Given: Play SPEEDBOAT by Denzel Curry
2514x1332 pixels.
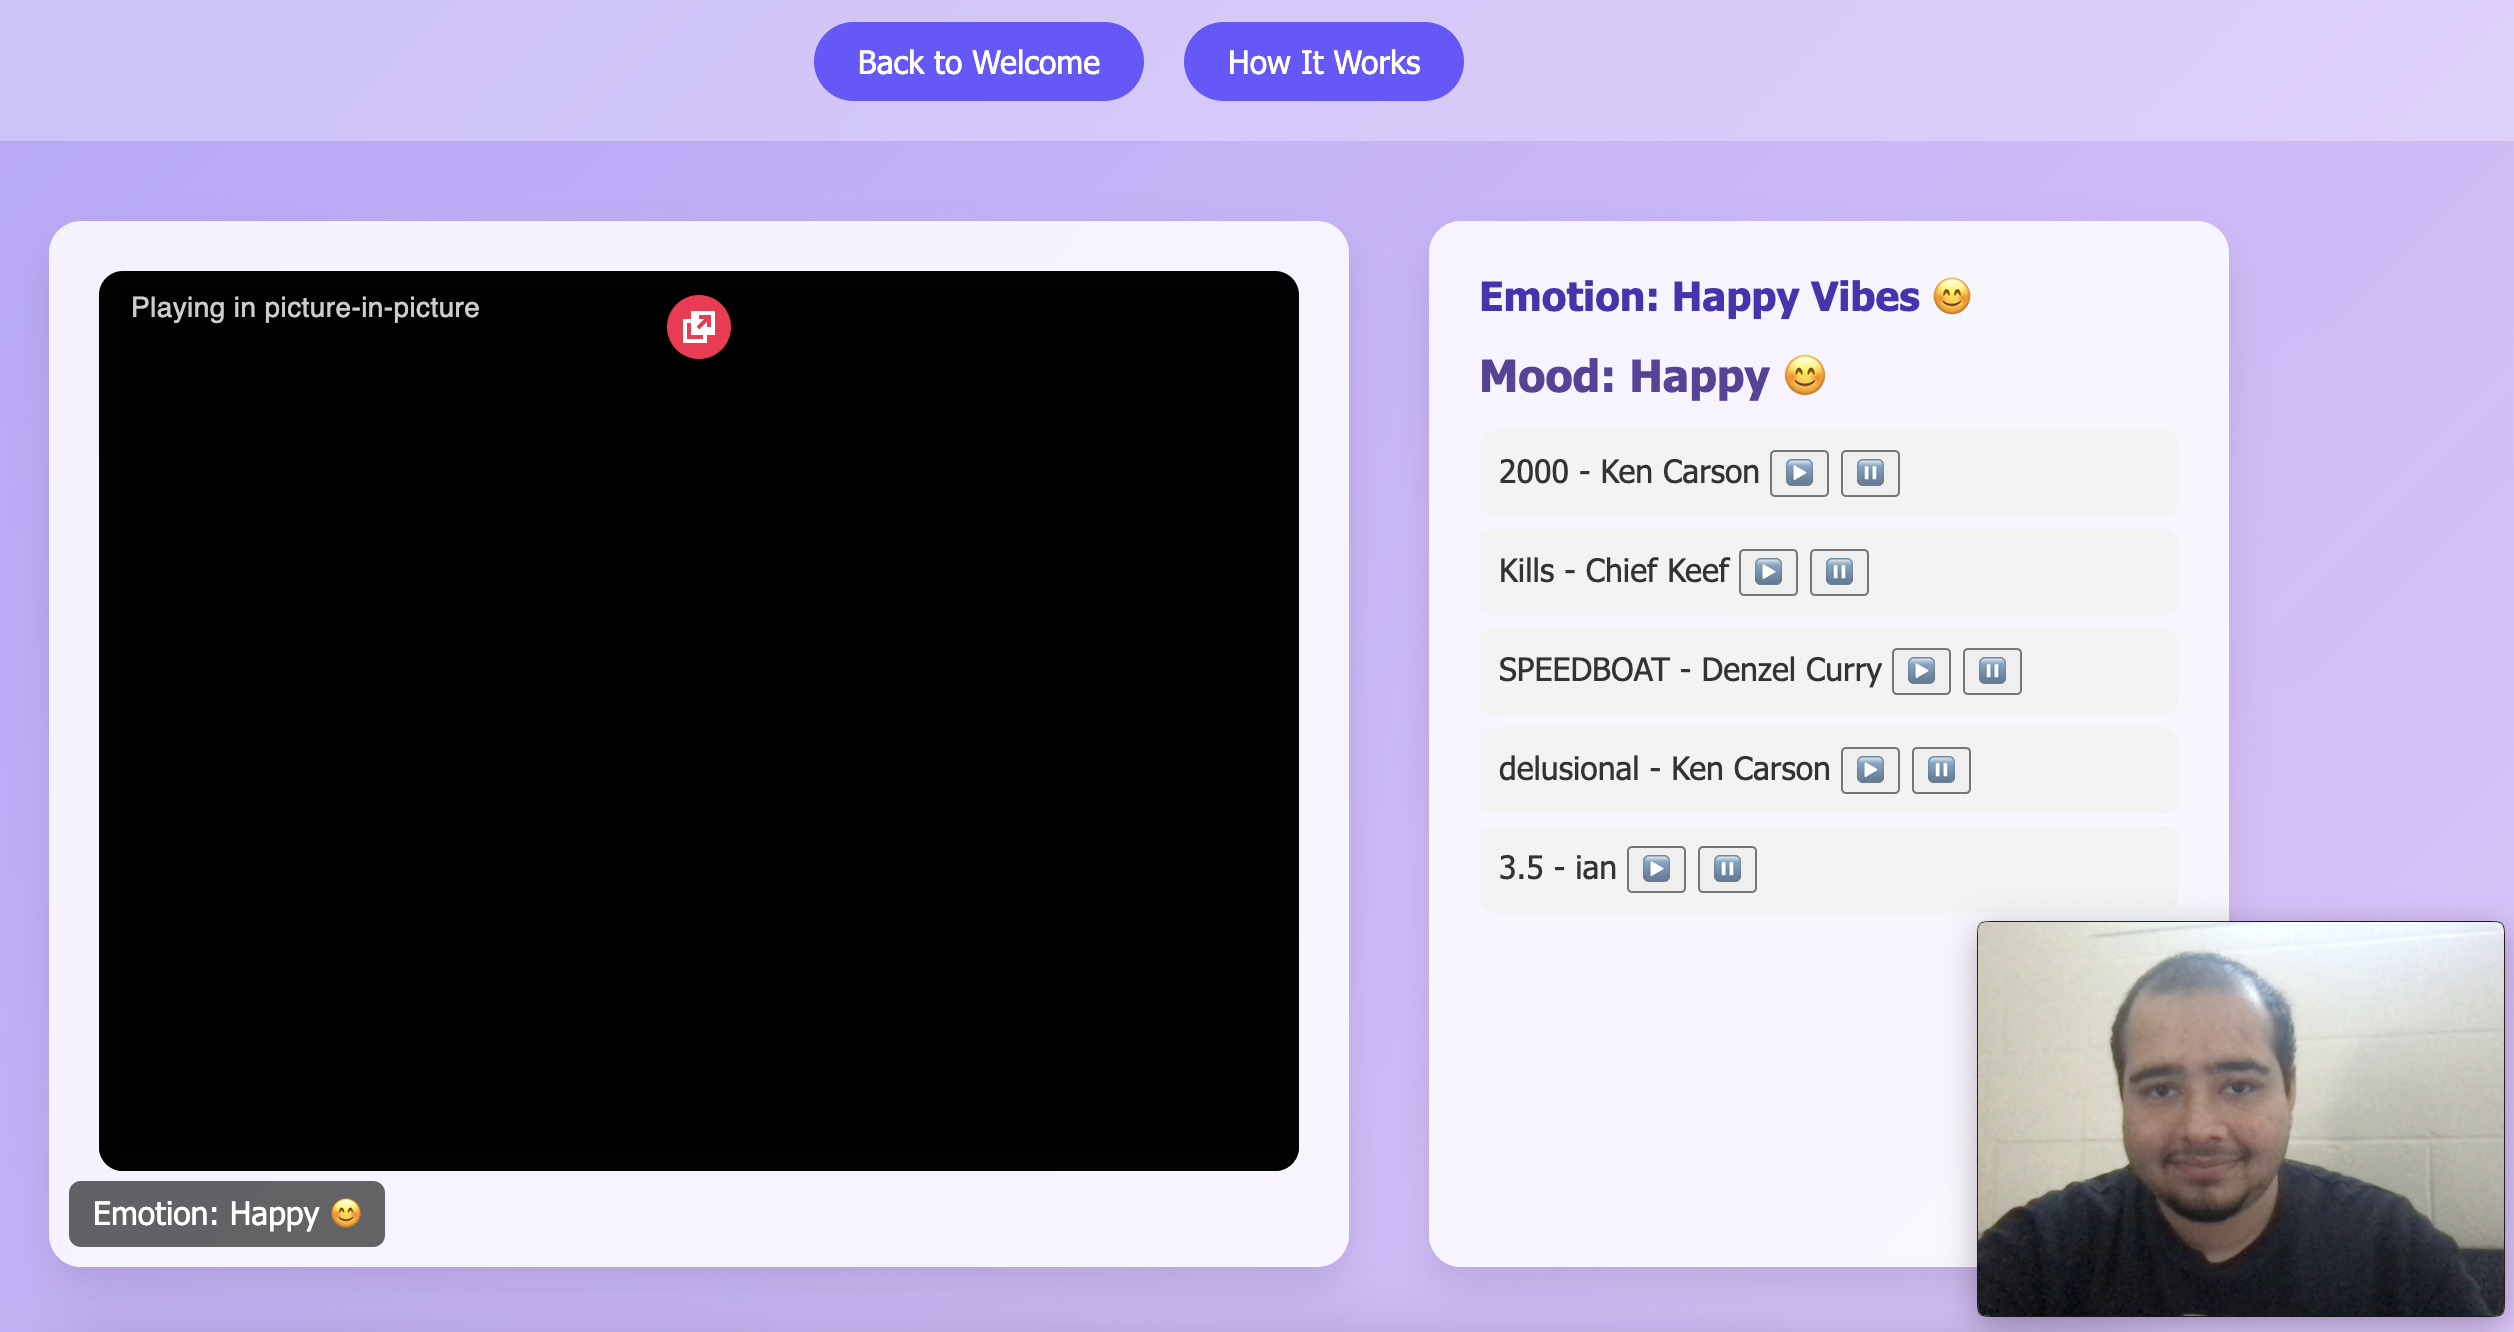Looking at the screenshot, I should point(1920,671).
